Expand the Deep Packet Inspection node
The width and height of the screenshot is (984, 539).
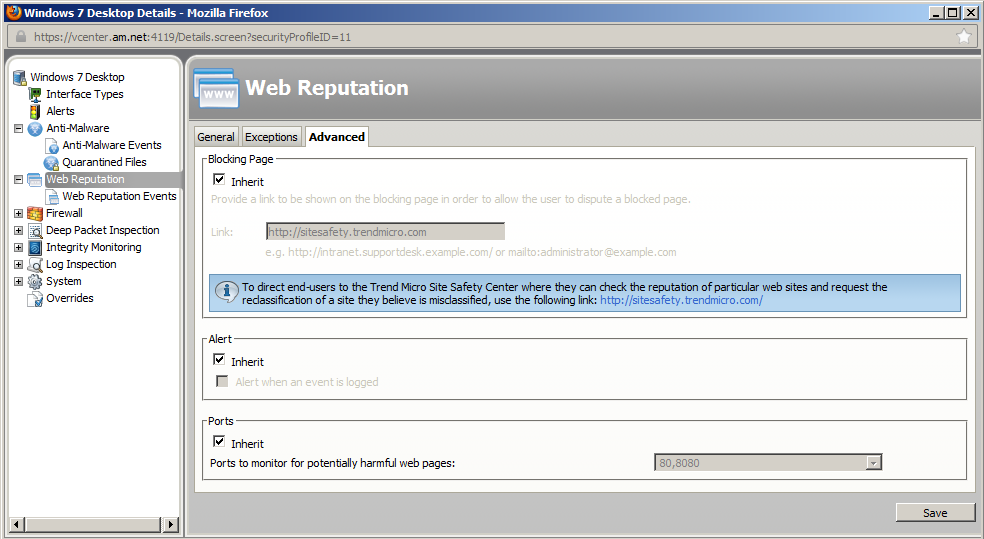click(19, 230)
